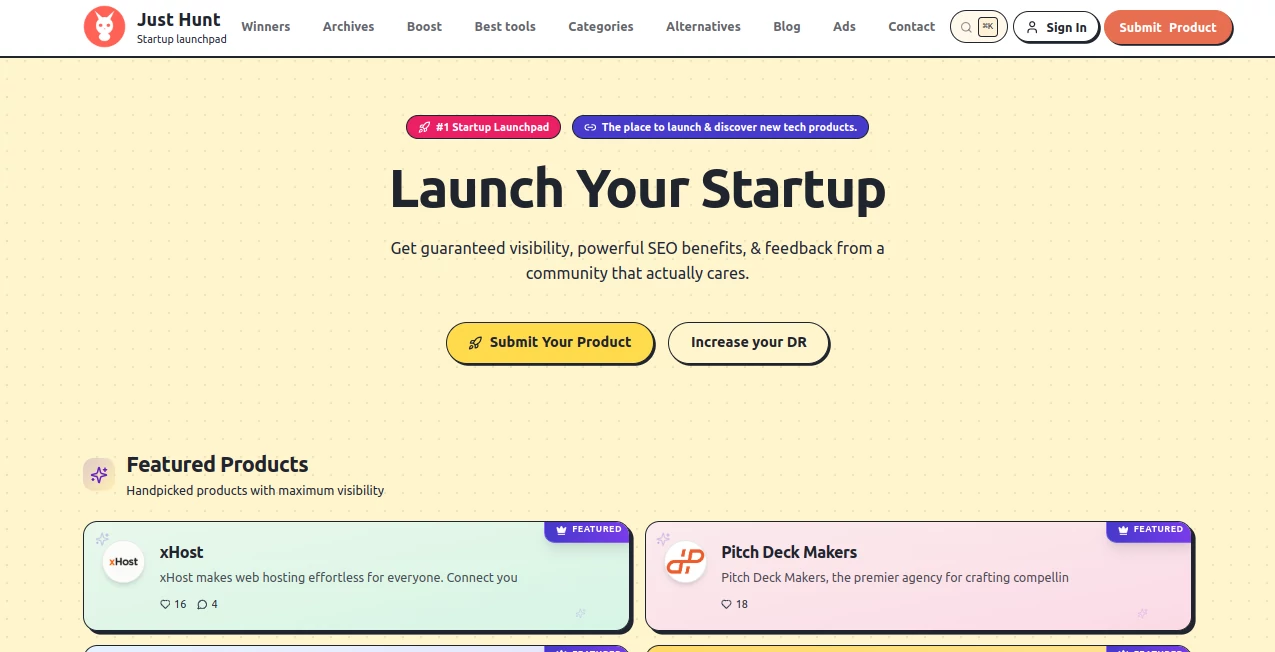1275x652 pixels.
Task: Open the Winners page
Action: point(266,26)
